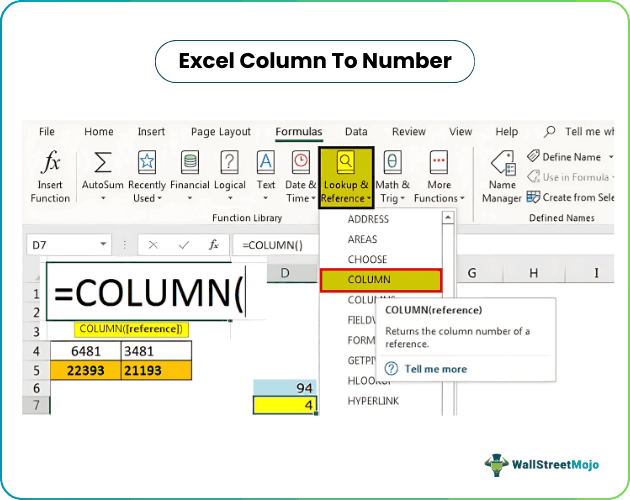Choose AREAS from the function list
The image size is (630, 500).
click(x=362, y=239)
